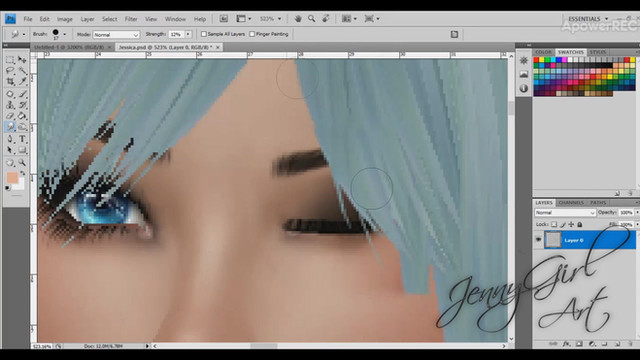Image resolution: width=640 pixels, height=360 pixels.
Task: Add layer mask in Layers panel
Action: tap(579, 344)
